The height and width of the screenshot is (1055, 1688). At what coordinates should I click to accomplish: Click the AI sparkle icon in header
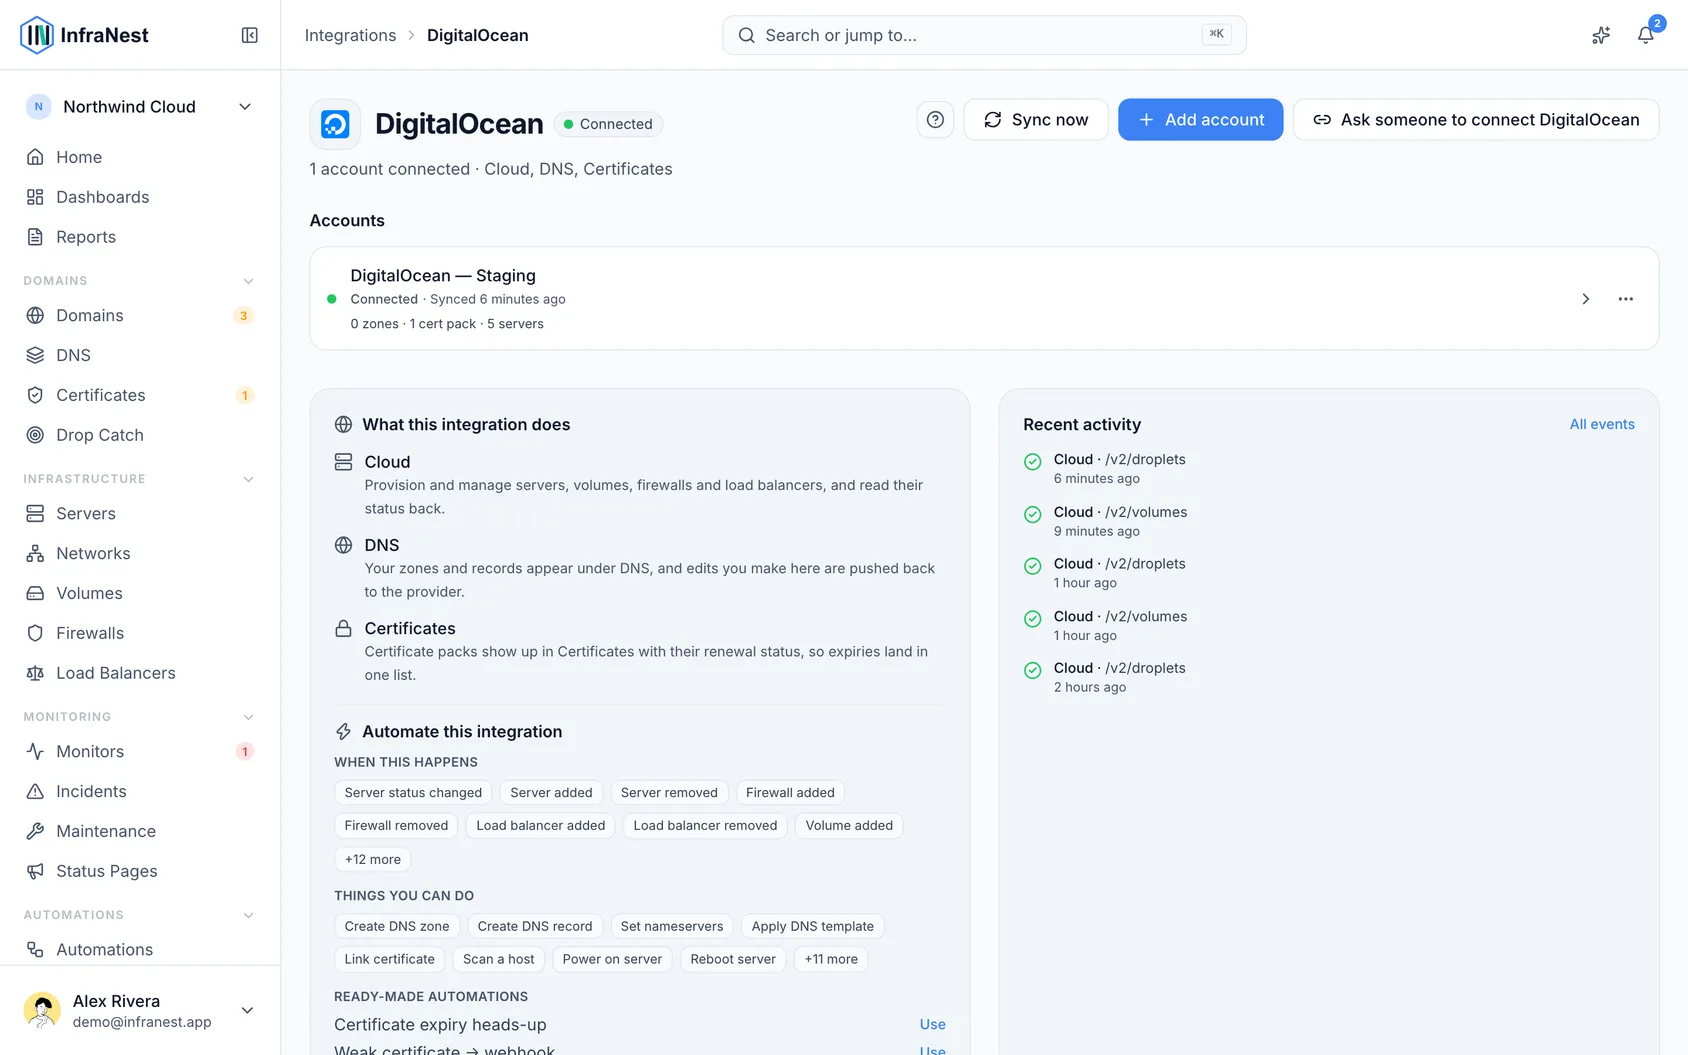(1601, 35)
